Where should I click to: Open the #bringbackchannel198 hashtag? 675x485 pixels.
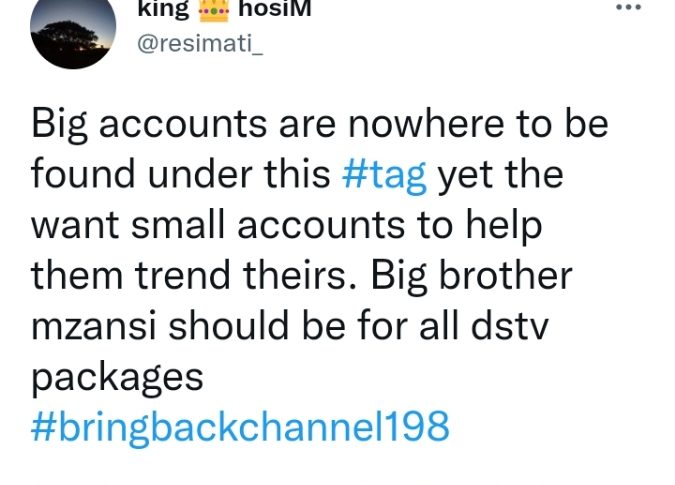(240, 427)
